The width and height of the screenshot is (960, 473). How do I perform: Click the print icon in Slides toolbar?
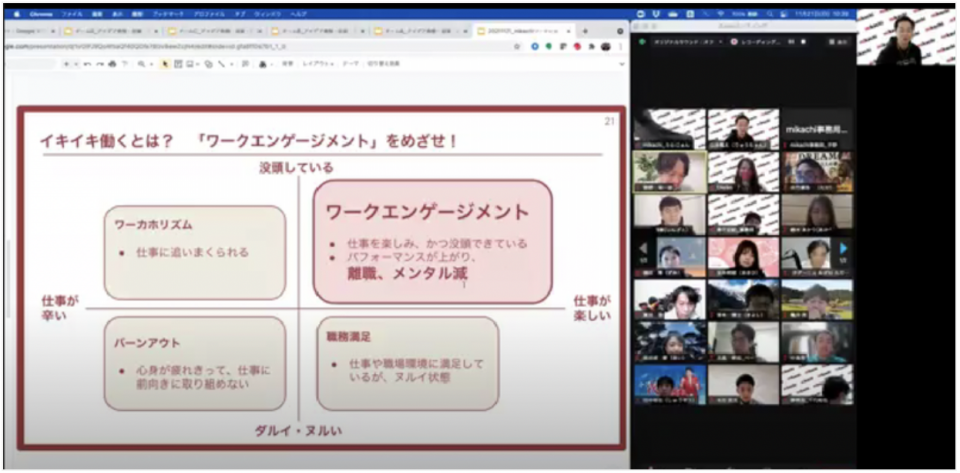(112, 64)
